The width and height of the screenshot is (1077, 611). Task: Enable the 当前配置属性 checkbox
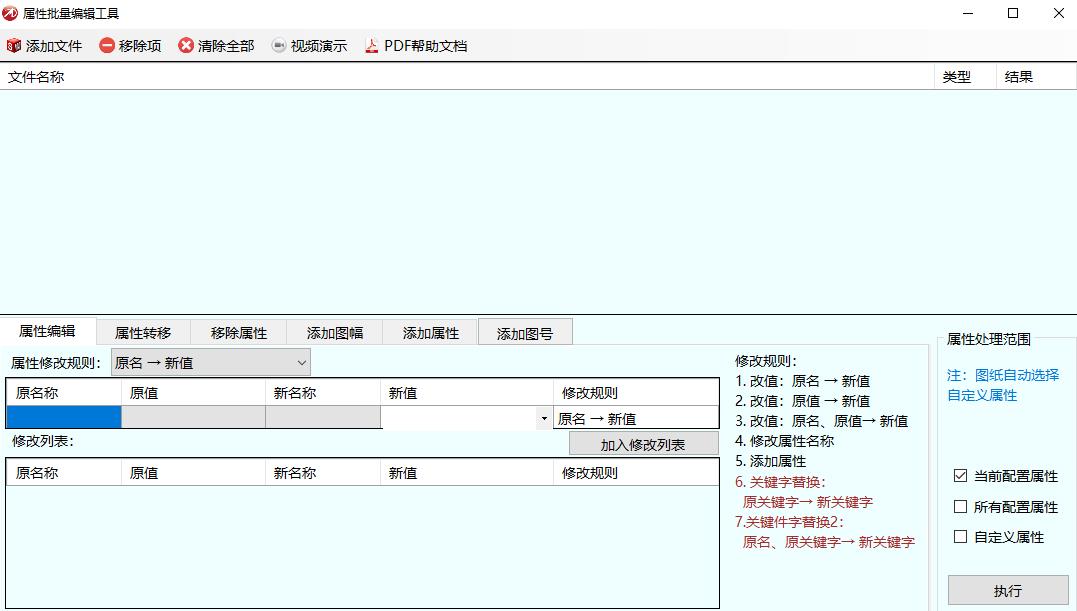coord(961,477)
